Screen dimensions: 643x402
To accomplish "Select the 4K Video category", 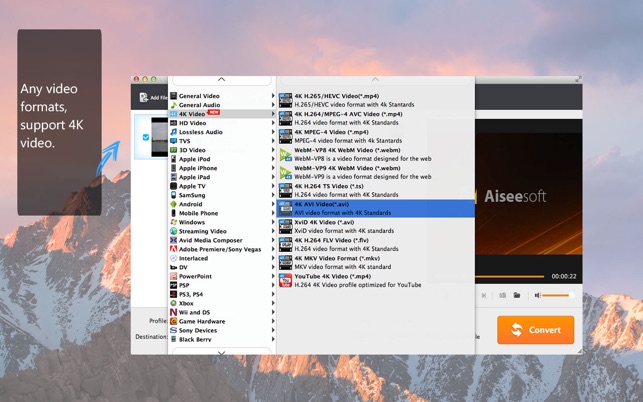I will click(222, 114).
